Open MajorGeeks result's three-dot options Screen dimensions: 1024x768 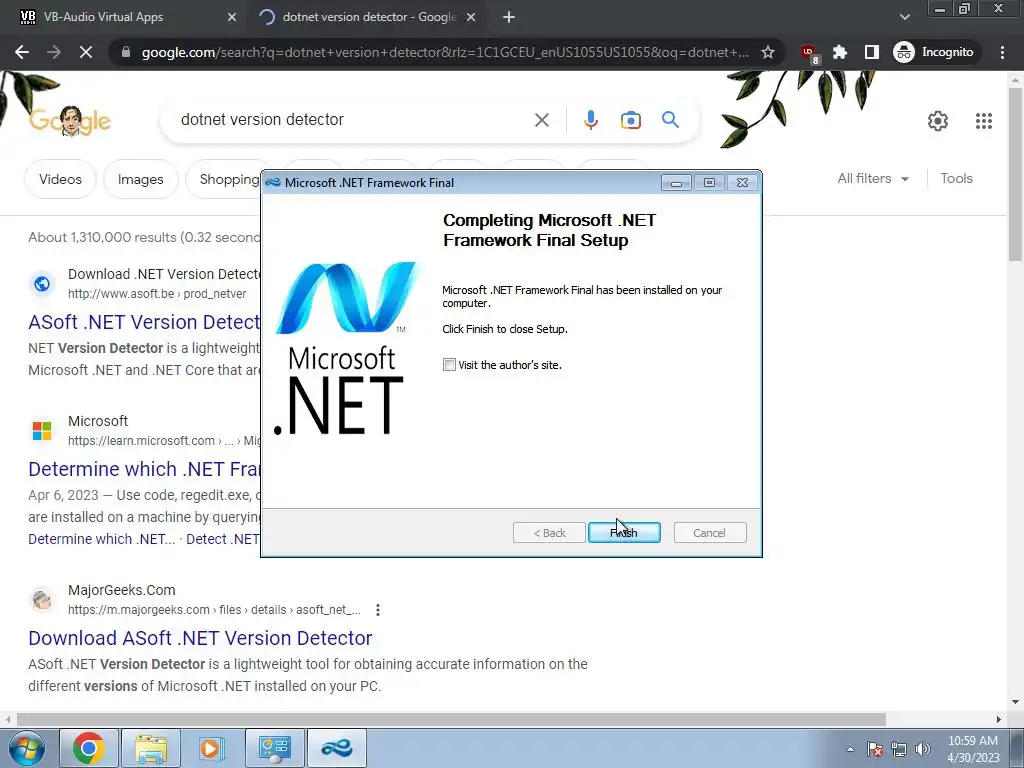(378, 610)
